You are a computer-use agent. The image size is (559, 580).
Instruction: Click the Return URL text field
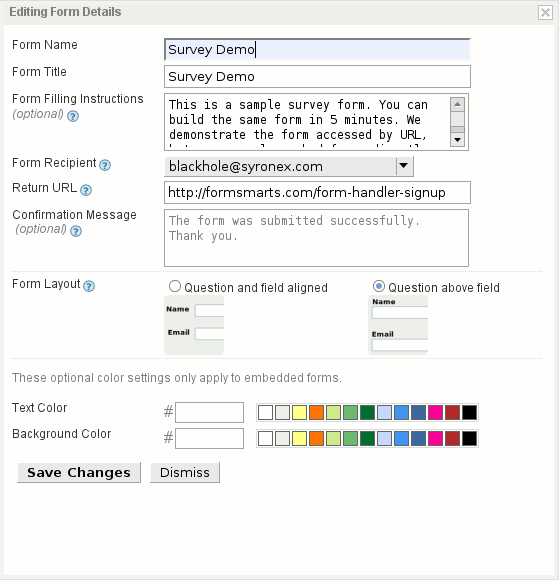[317, 192]
